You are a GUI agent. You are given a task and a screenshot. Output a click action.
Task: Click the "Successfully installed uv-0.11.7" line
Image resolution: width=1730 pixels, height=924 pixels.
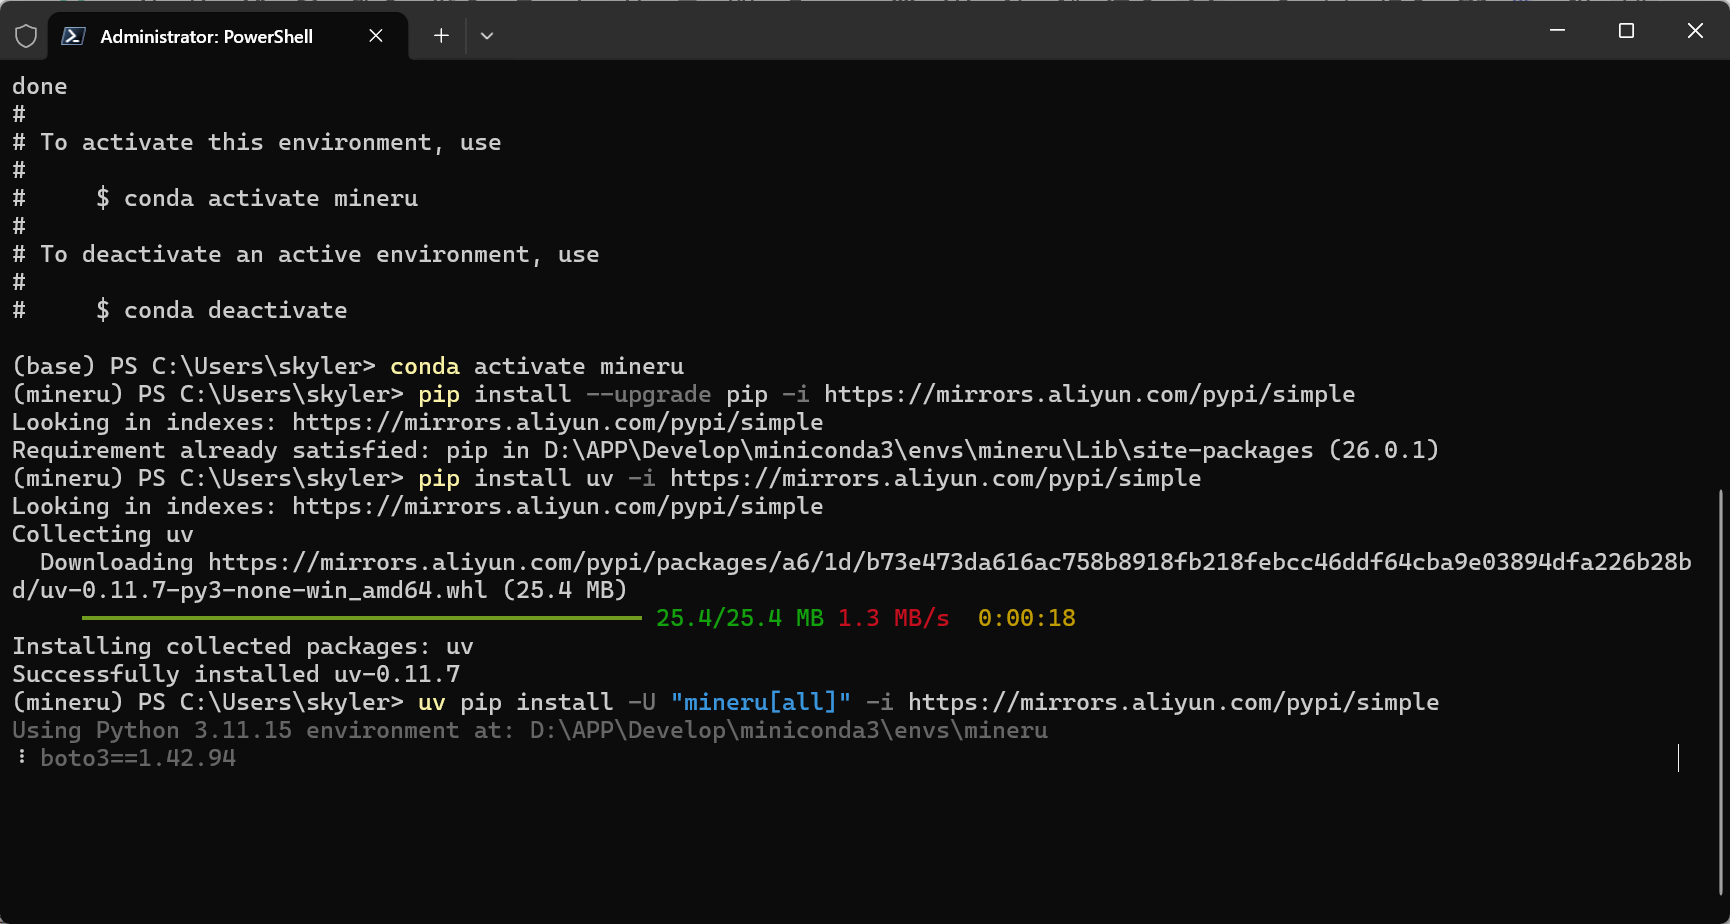coord(236,674)
